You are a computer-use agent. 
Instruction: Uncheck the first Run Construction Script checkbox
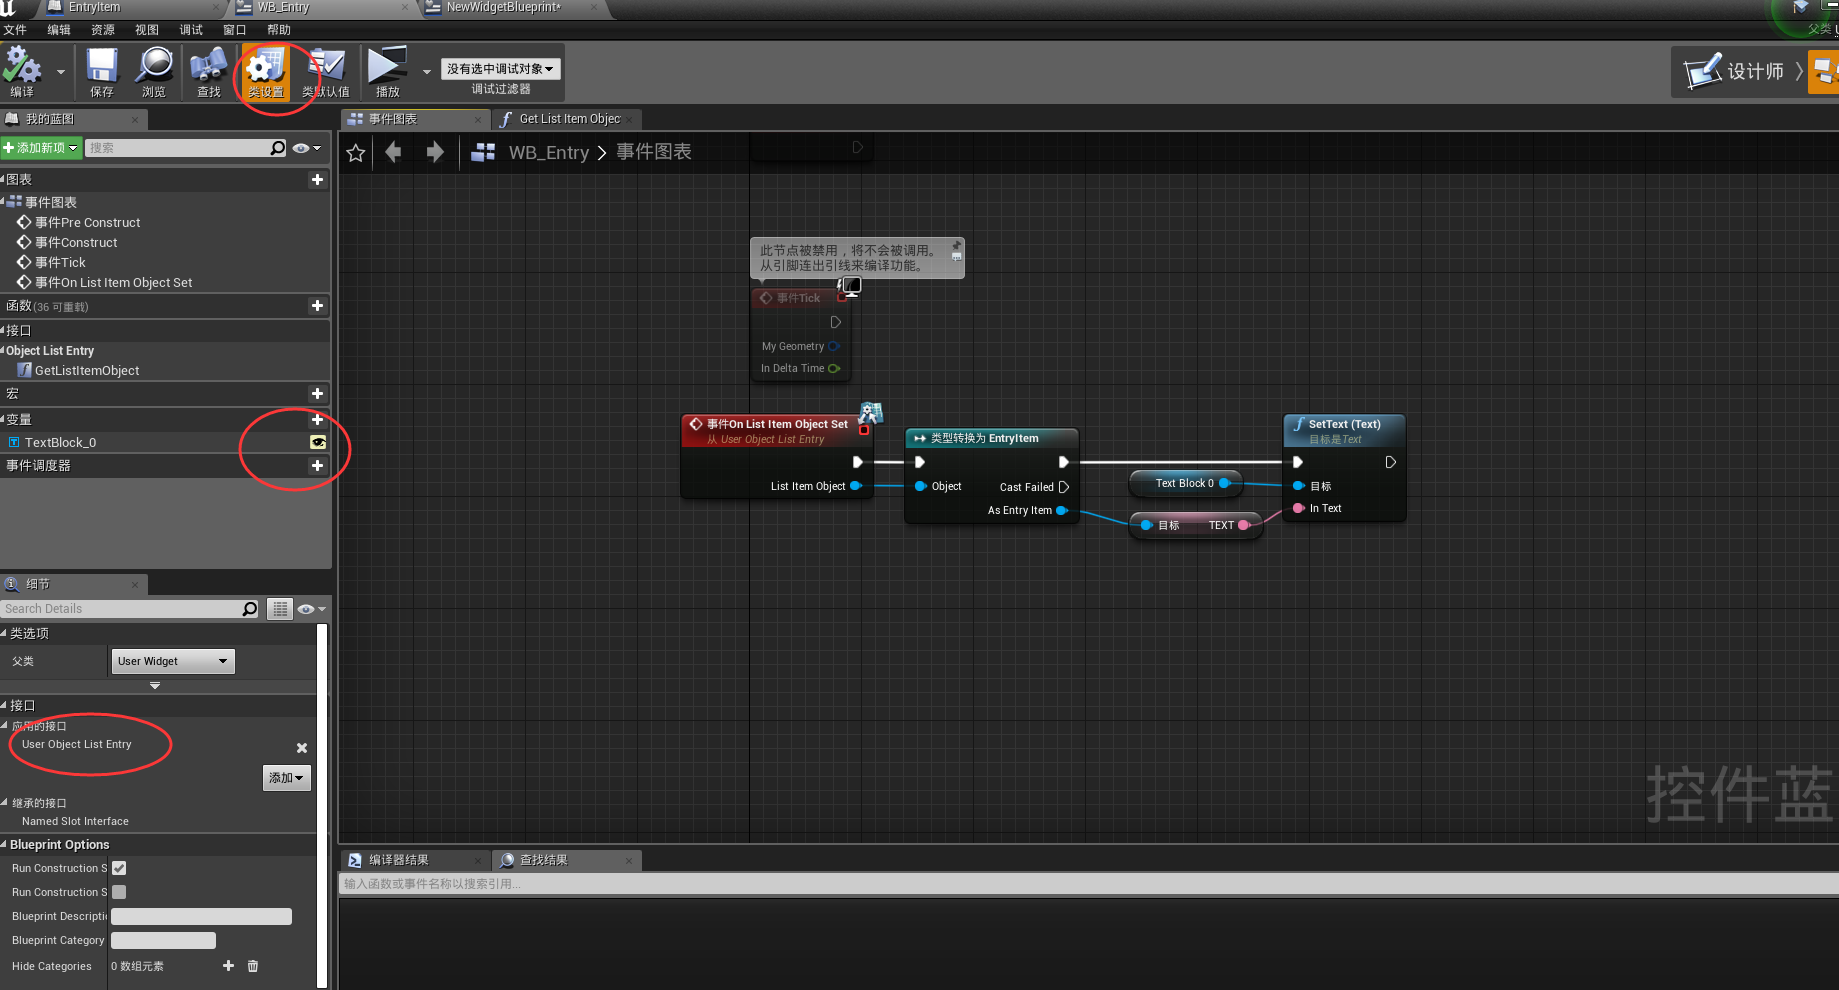tap(118, 868)
